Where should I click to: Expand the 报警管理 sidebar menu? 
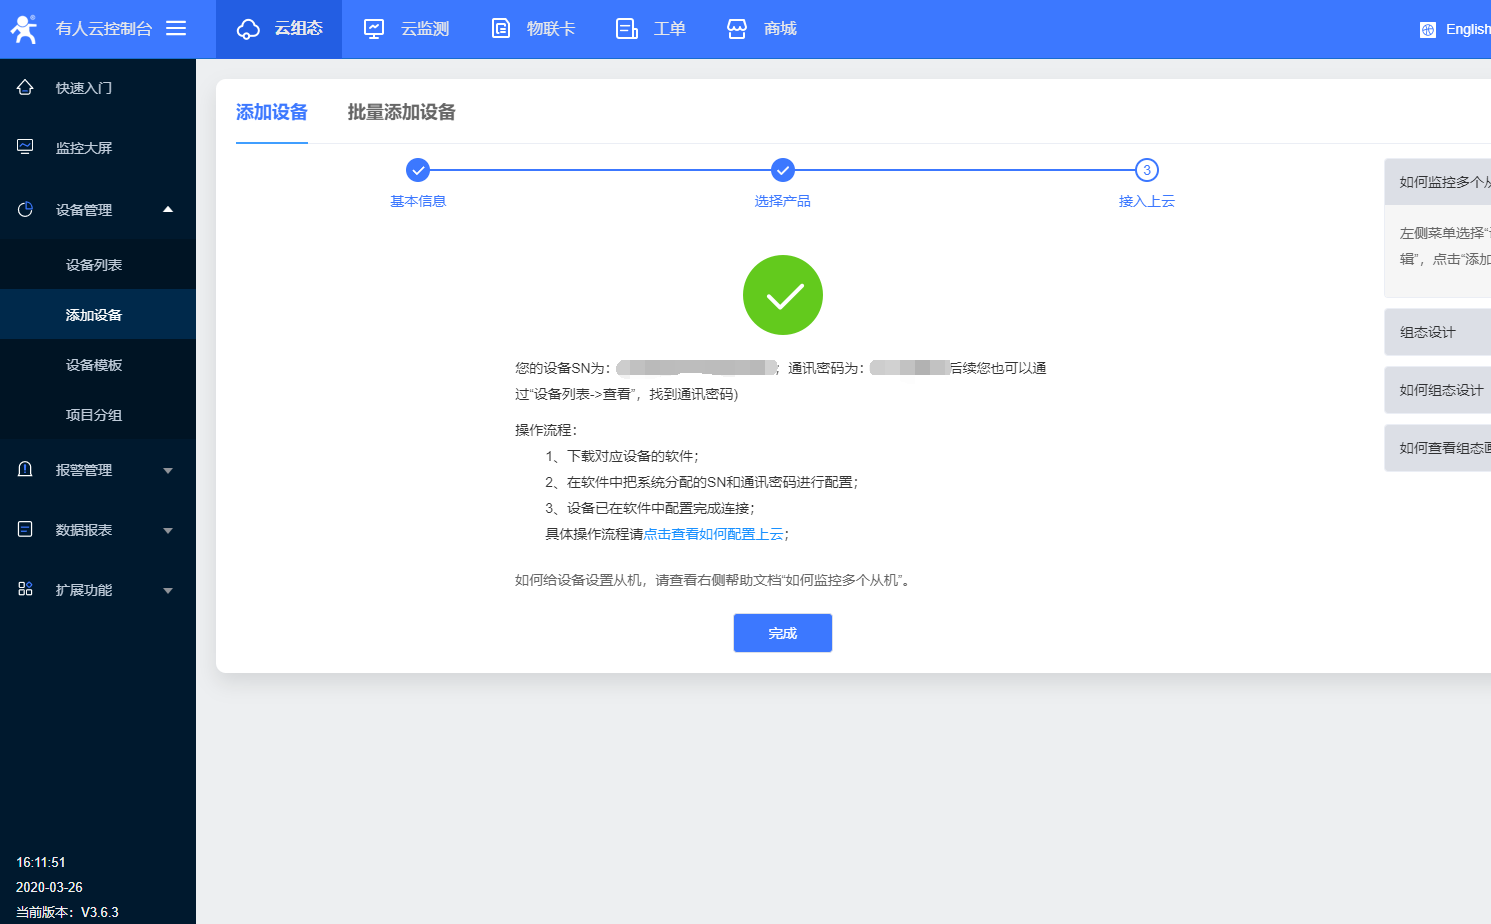tap(167, 470)
